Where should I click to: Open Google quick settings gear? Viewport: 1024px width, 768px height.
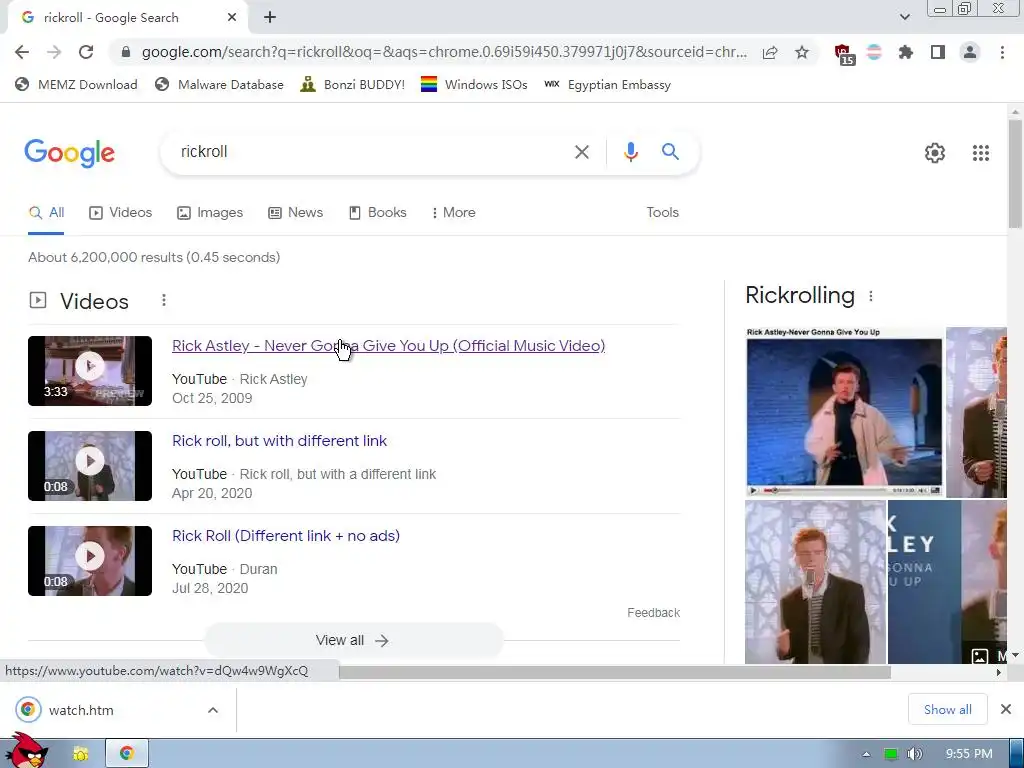[935, 153]
